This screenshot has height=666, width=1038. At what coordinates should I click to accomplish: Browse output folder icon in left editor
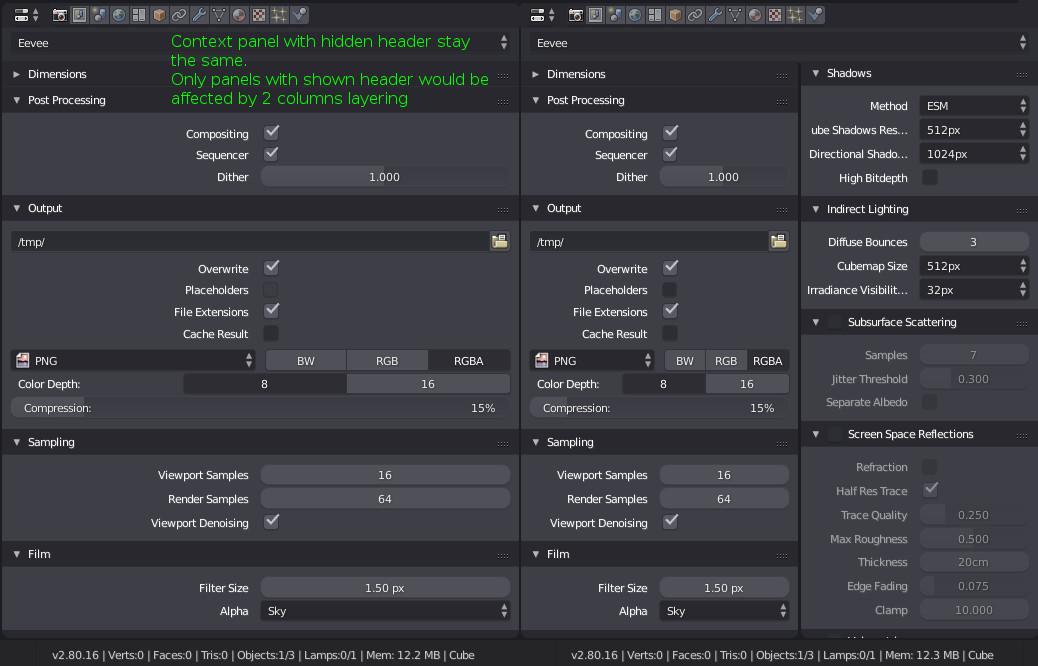tap(500, 241)
